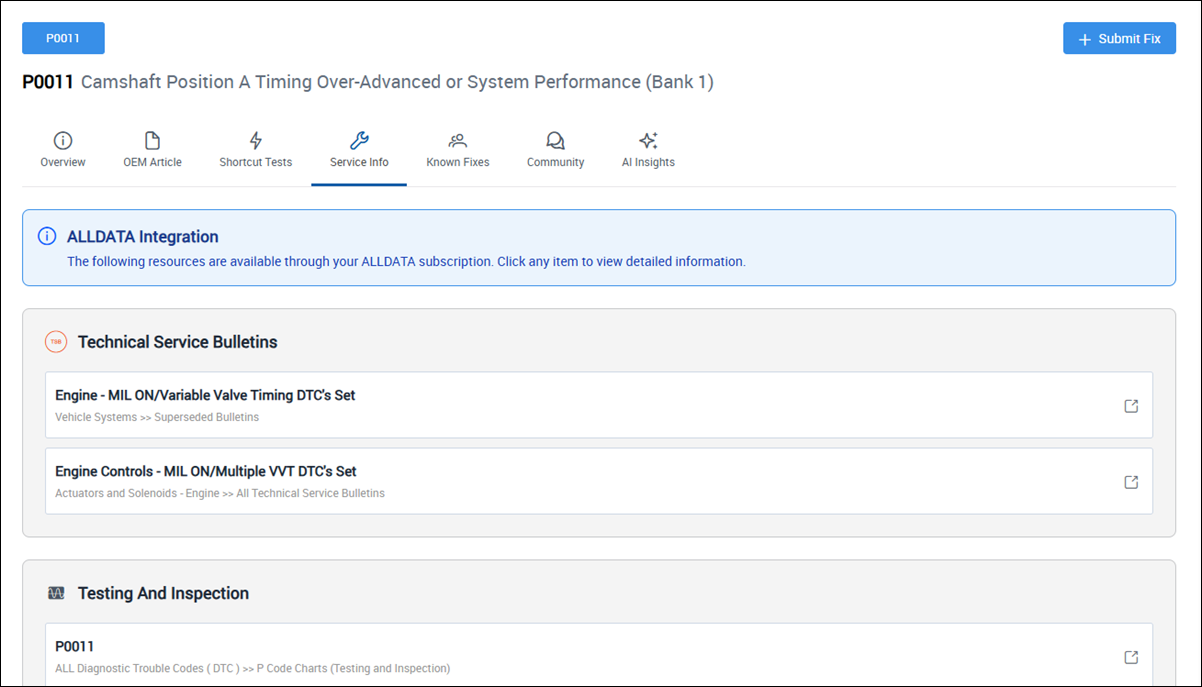The height and width of the screenshot is (687, 1202).
Task: Click the 'Testing And Inspection' heading
Action: 163,593
